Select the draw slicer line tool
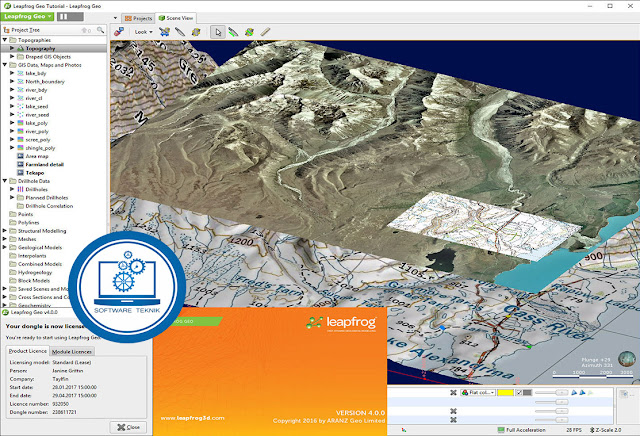This screenshot has height=436, width=640. [x=233, y=31]
